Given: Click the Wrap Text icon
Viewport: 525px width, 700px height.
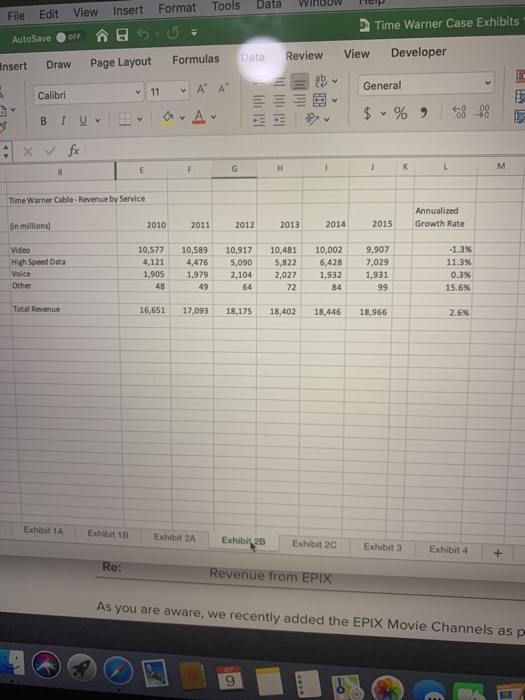Looking at the screenshot, I should click(321, 81).
